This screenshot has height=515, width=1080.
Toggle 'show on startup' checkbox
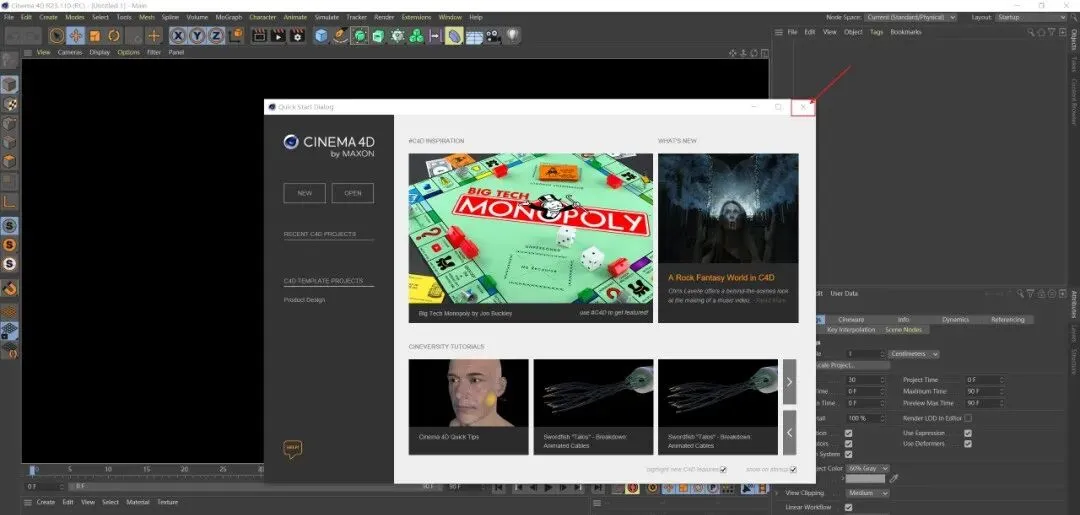pos(793,470)
